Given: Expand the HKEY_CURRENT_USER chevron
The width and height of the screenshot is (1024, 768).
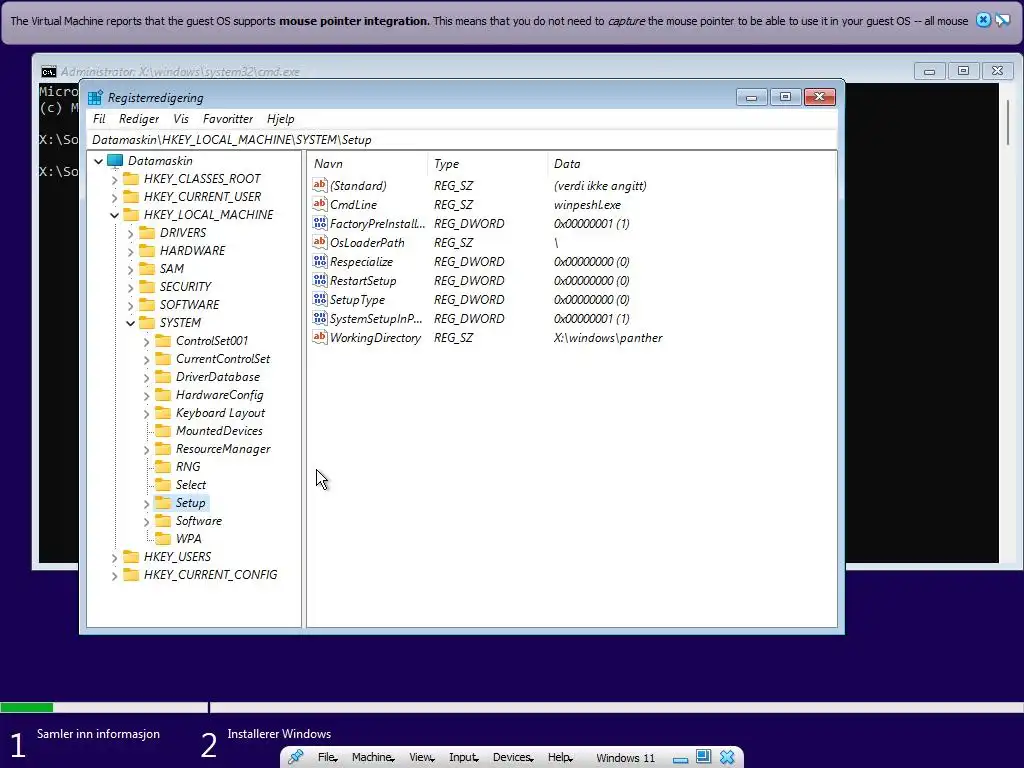Looking at the screenshot, I should [x=115, y=197].
